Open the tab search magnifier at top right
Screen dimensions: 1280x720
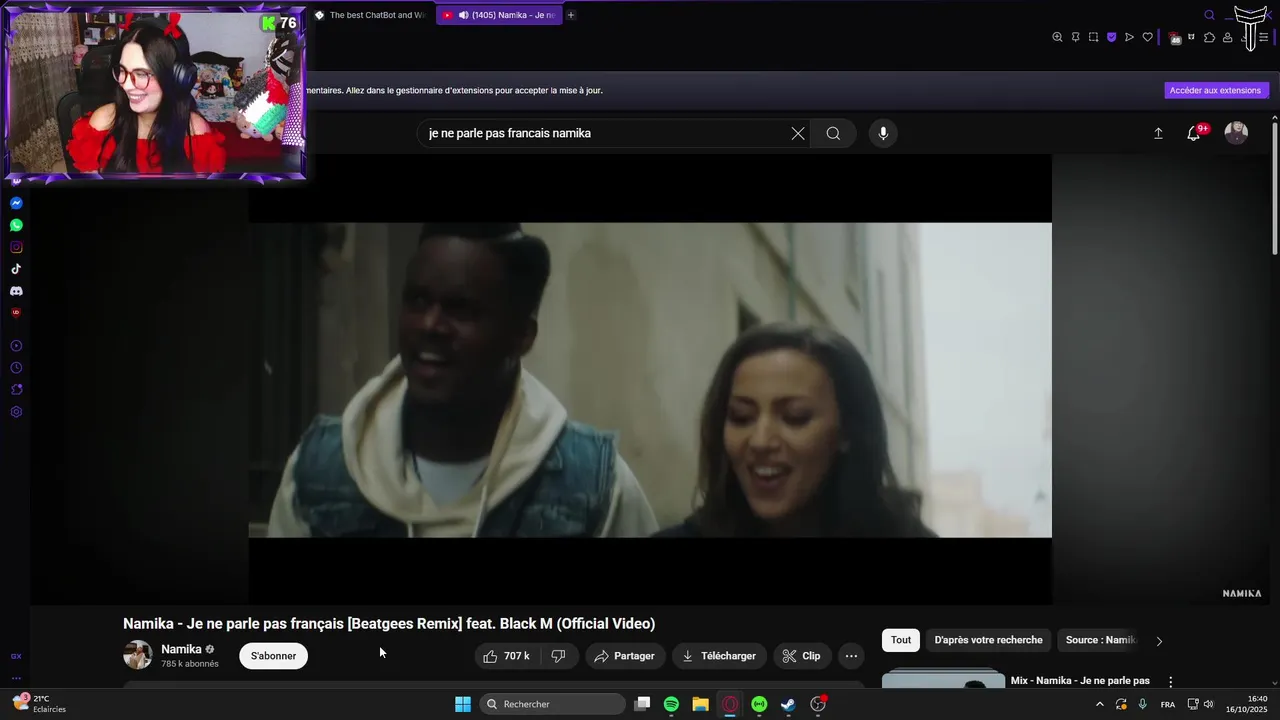coord(1209,15)
